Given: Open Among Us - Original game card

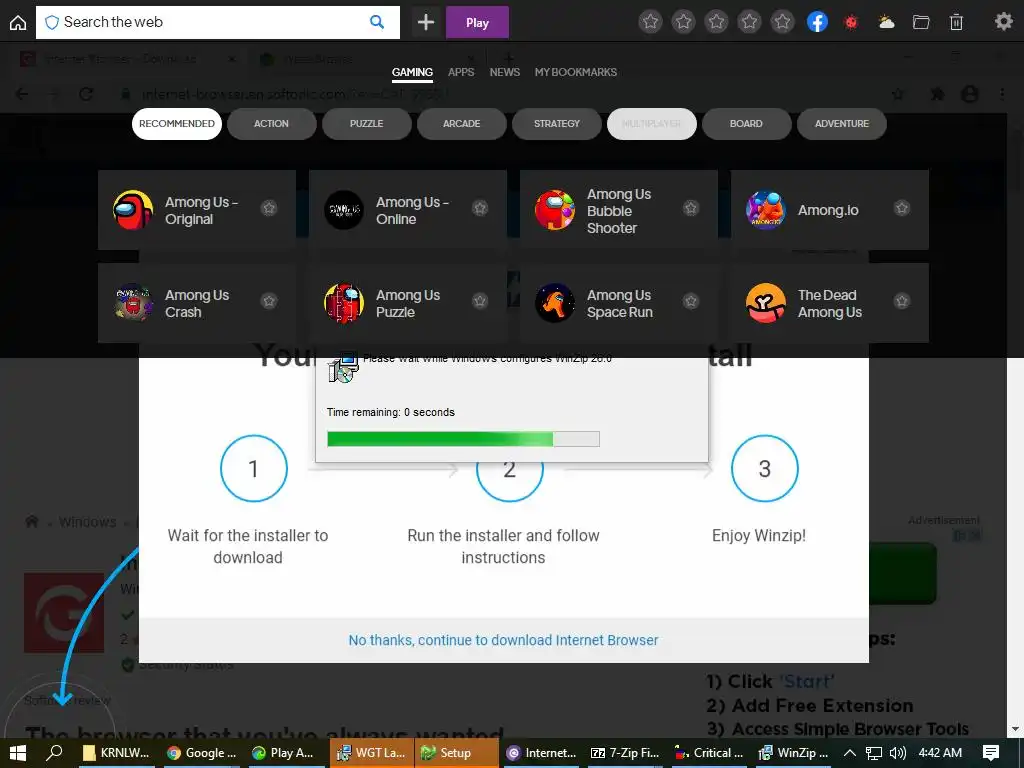Looking at the screenshot, I should pyautogui.click(x=197, y=210).
